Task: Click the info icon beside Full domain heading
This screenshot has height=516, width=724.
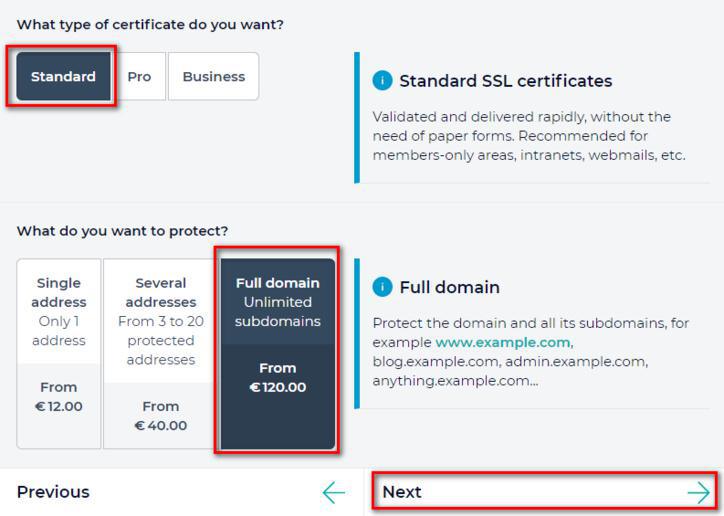Action: tap(382, 287)
